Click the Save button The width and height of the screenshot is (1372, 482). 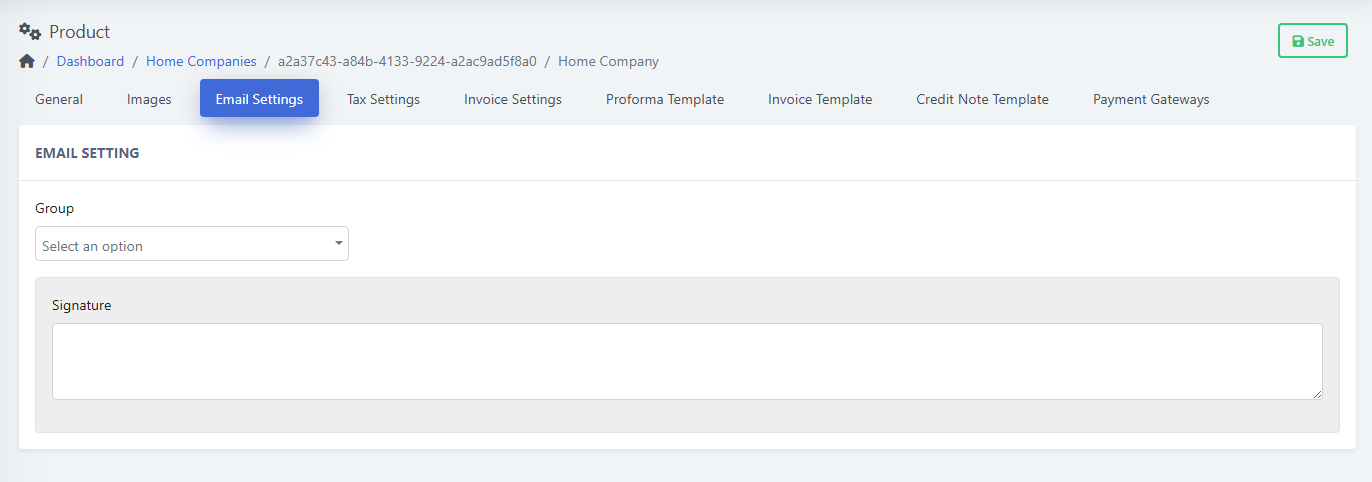pos(1313,41)
